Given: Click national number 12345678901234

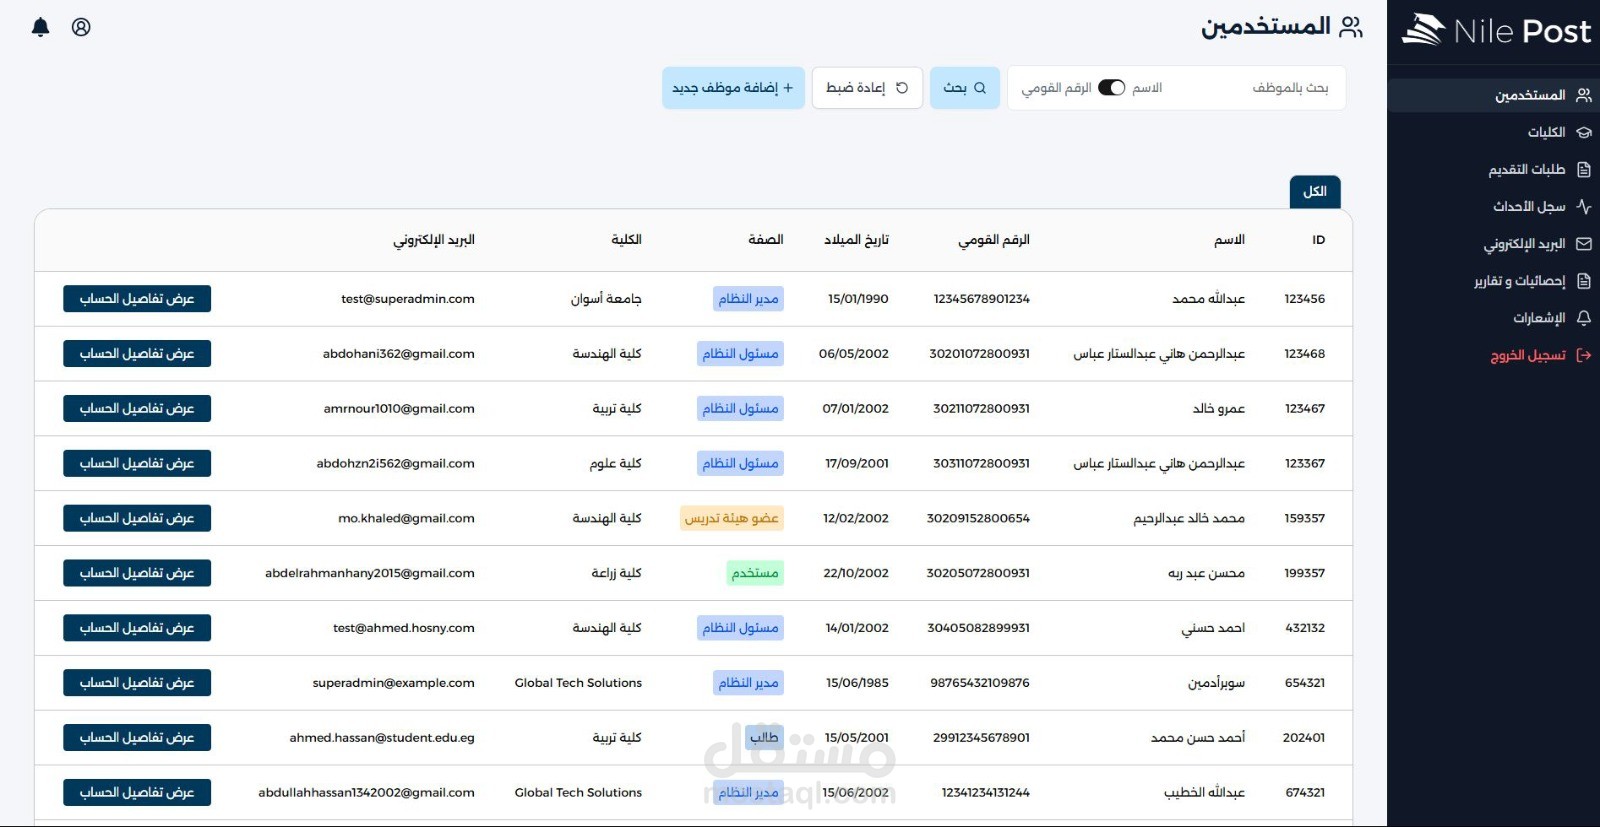Looking at the screenshot, I should [982, 299].
